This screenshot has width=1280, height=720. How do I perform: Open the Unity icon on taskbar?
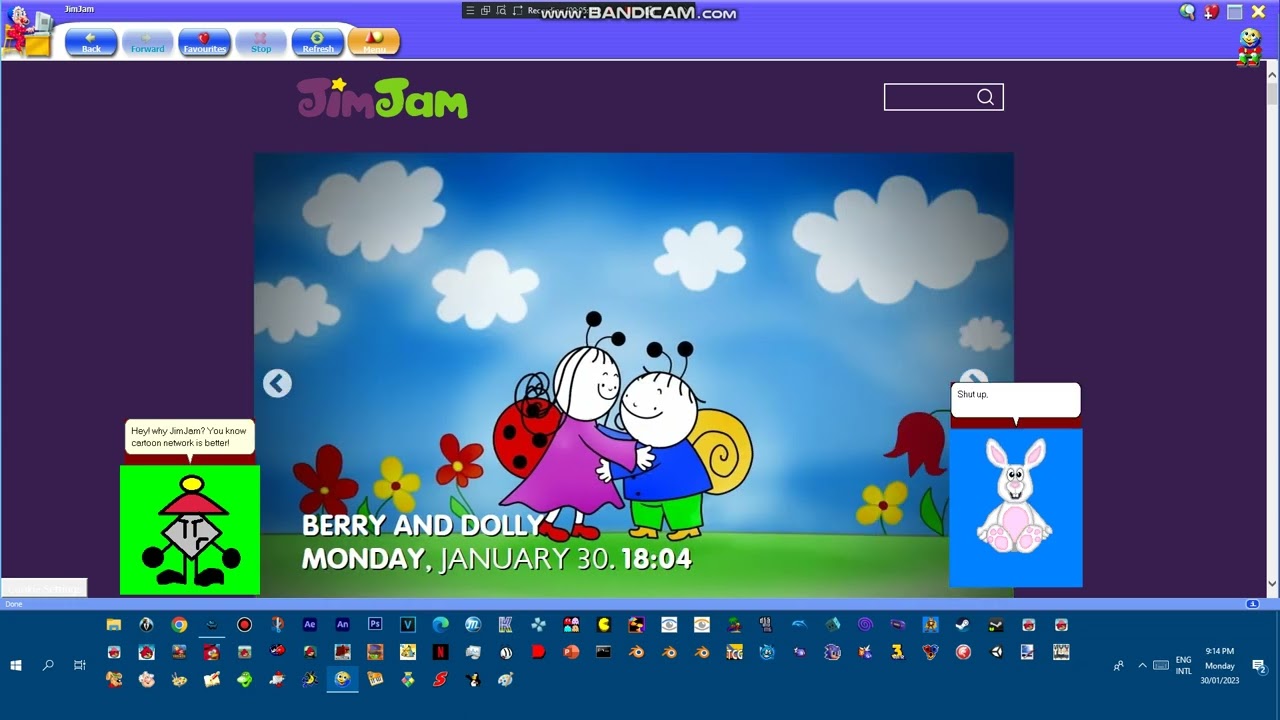[996, 652]
